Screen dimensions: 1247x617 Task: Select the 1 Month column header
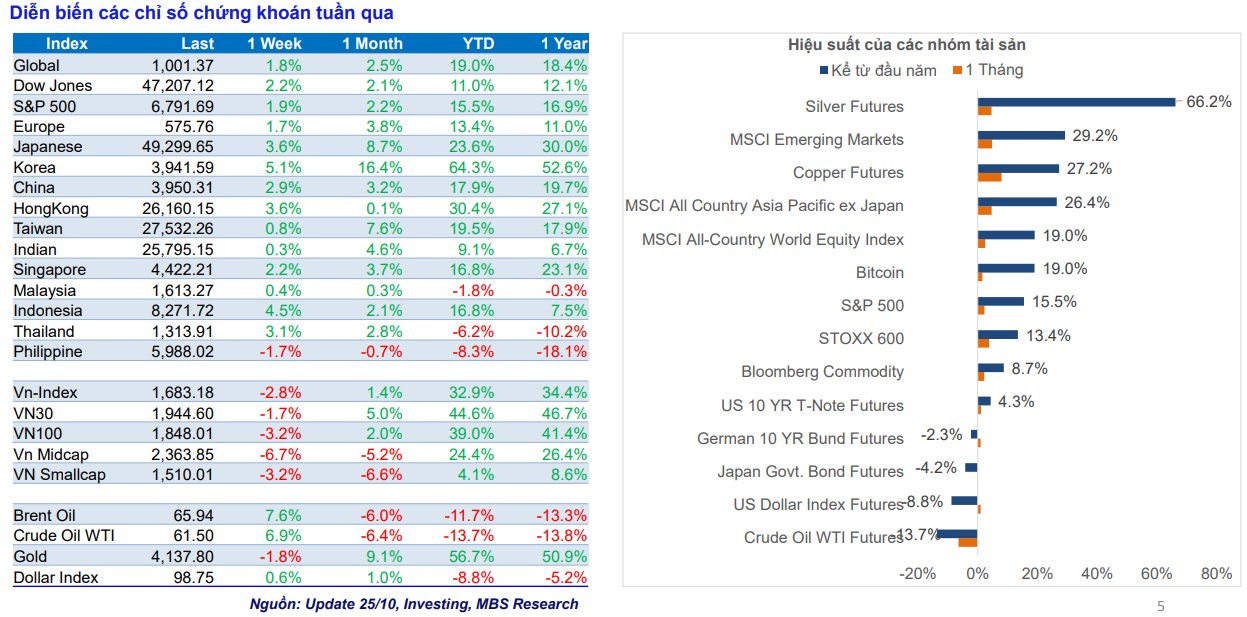coord(372,44)
